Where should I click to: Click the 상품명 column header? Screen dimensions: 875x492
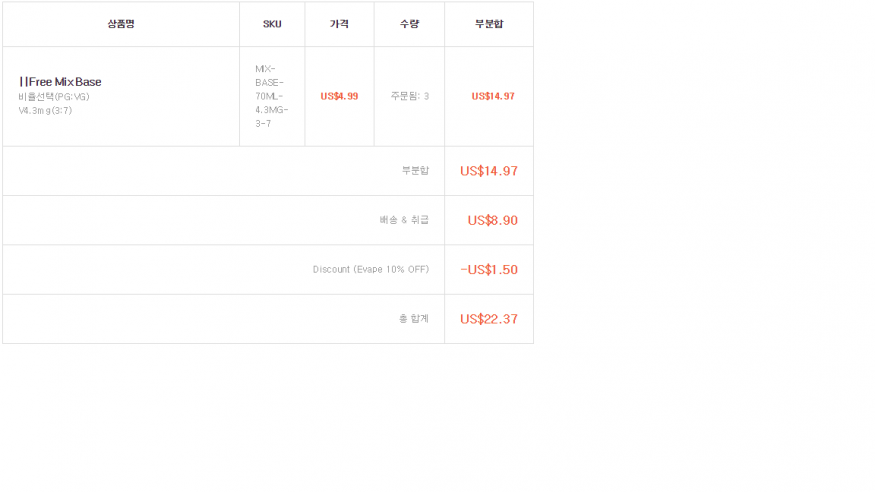121,24
